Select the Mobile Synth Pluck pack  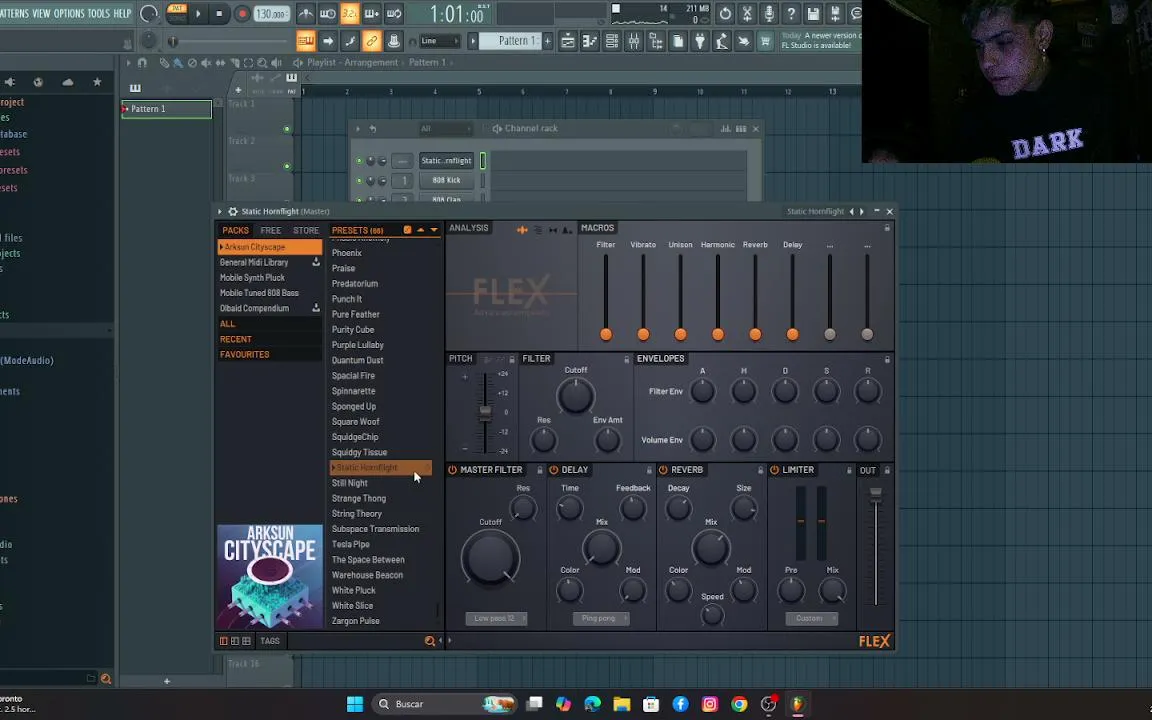pyautogui.click(x=252, y=278)
